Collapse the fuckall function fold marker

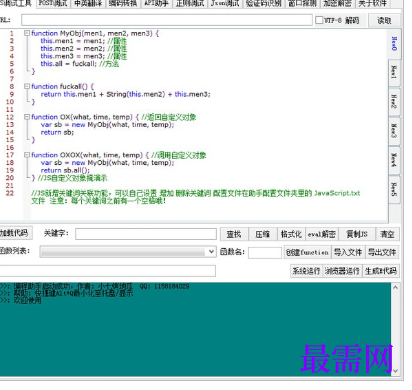click(27, 86)
